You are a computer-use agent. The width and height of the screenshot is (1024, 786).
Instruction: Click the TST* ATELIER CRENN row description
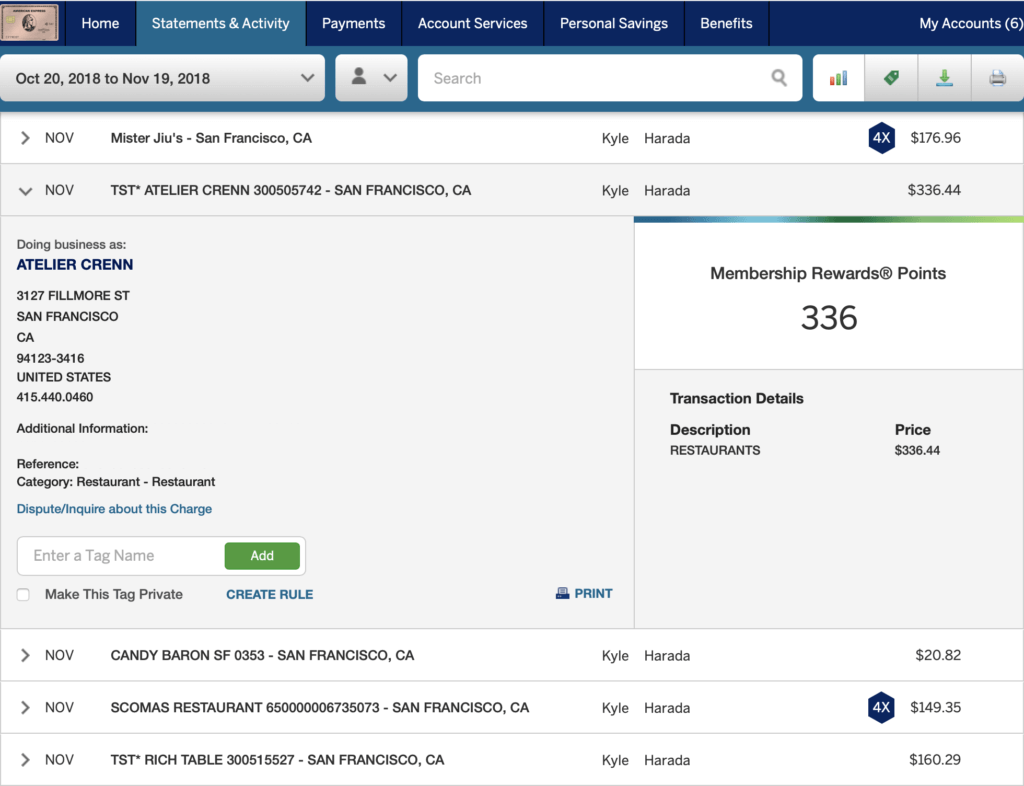291,190
